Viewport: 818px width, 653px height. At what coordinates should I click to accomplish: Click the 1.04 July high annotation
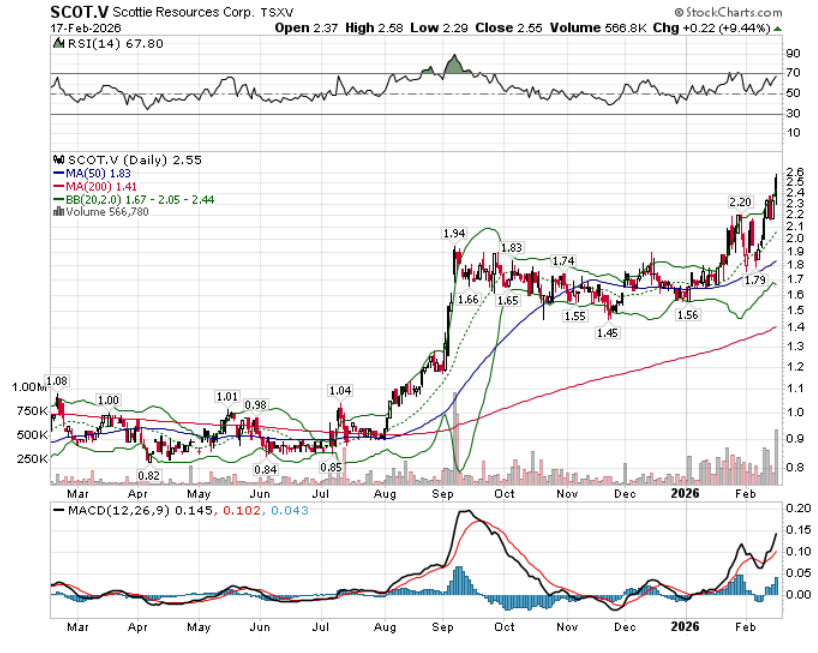(x=340, y=390)
